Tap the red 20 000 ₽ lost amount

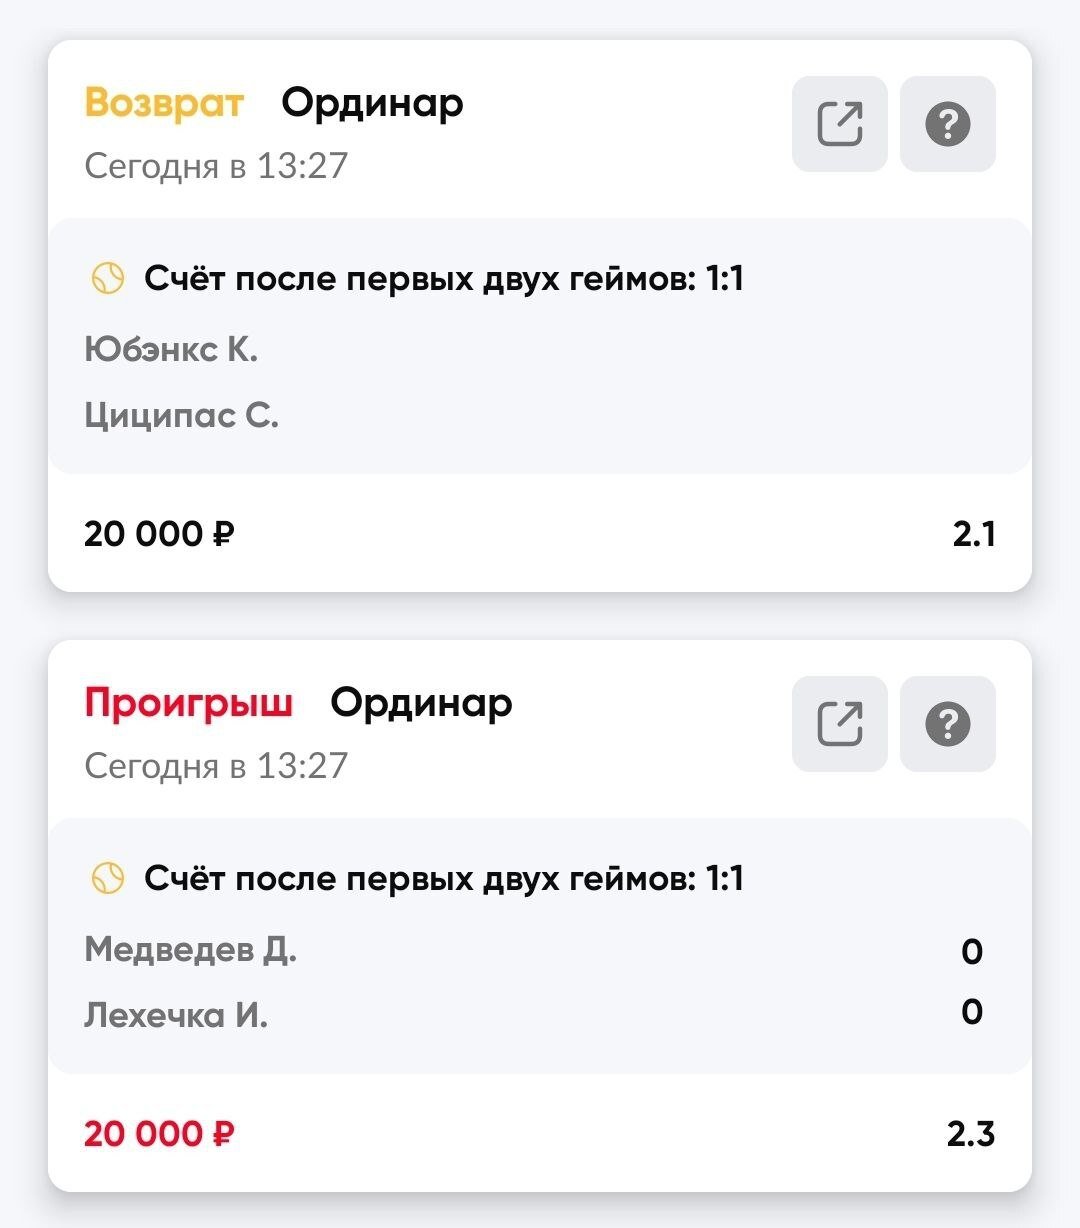point(159,1134)
